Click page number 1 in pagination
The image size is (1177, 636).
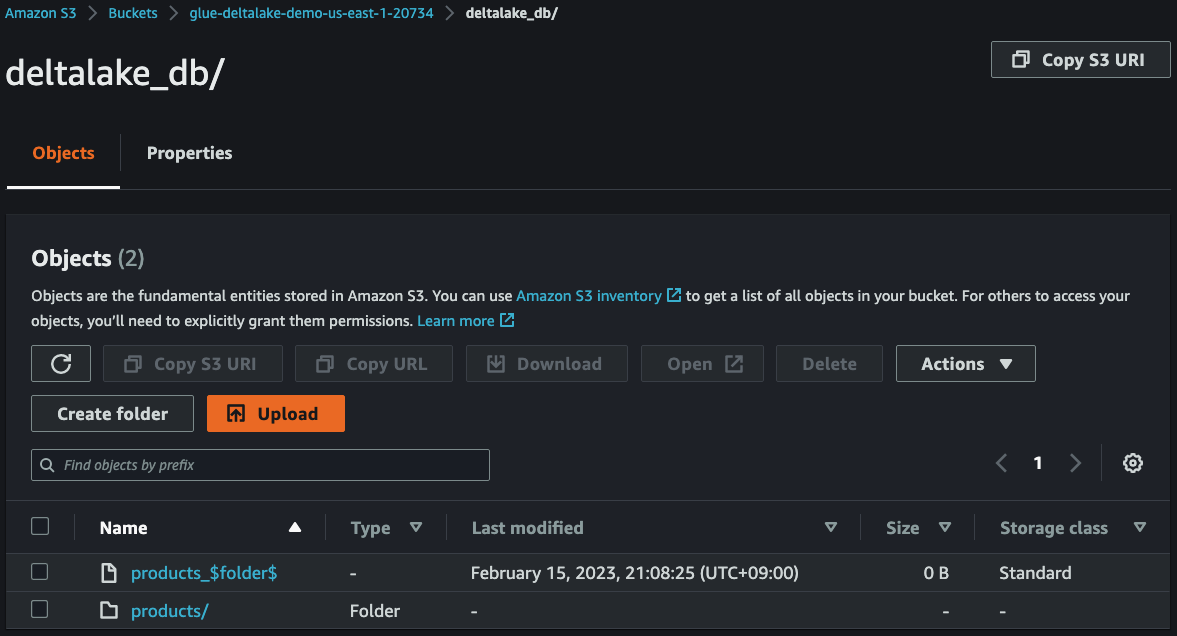pyautogui.click(x=1038, y=463)
